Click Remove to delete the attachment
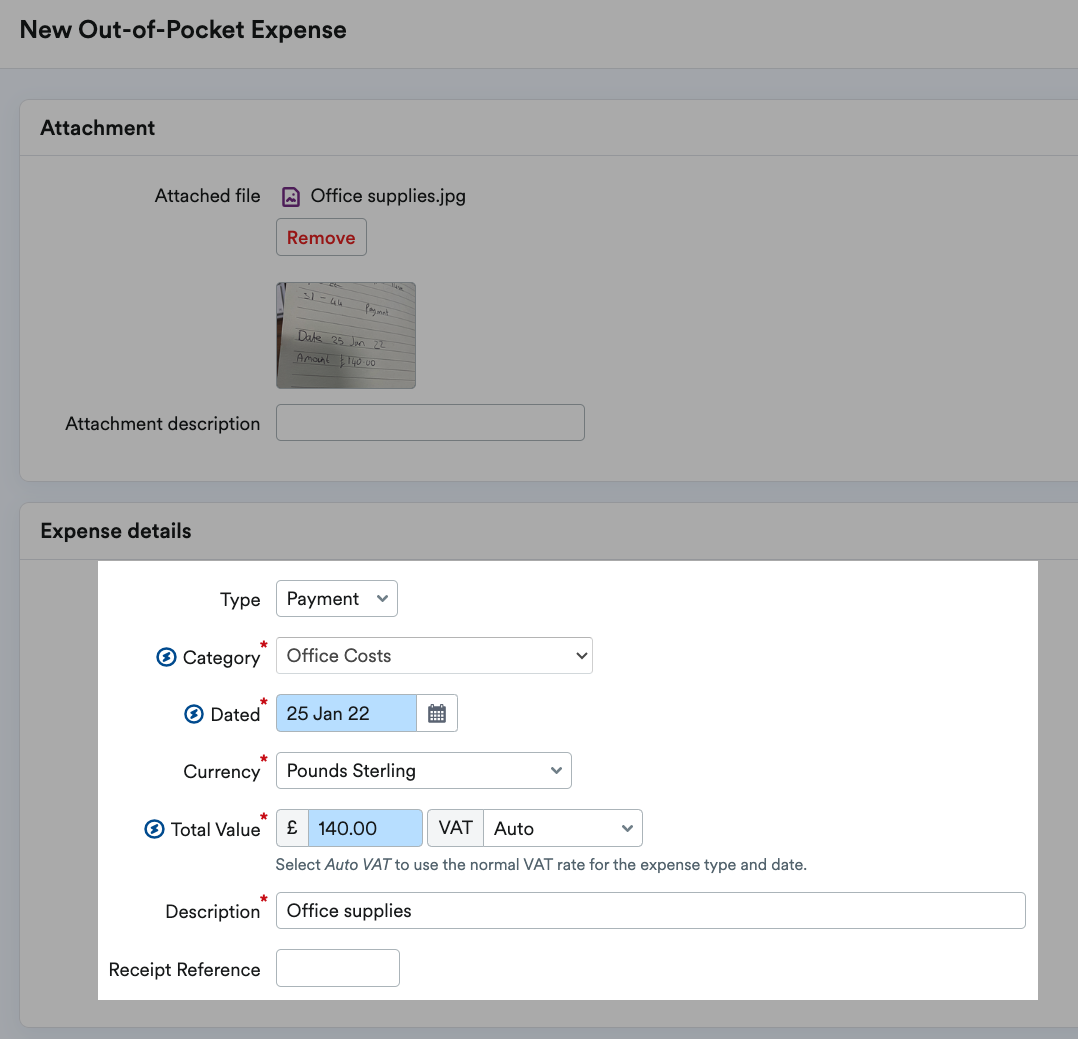This screenshot has width=1078, height=1039. (320, 237)
